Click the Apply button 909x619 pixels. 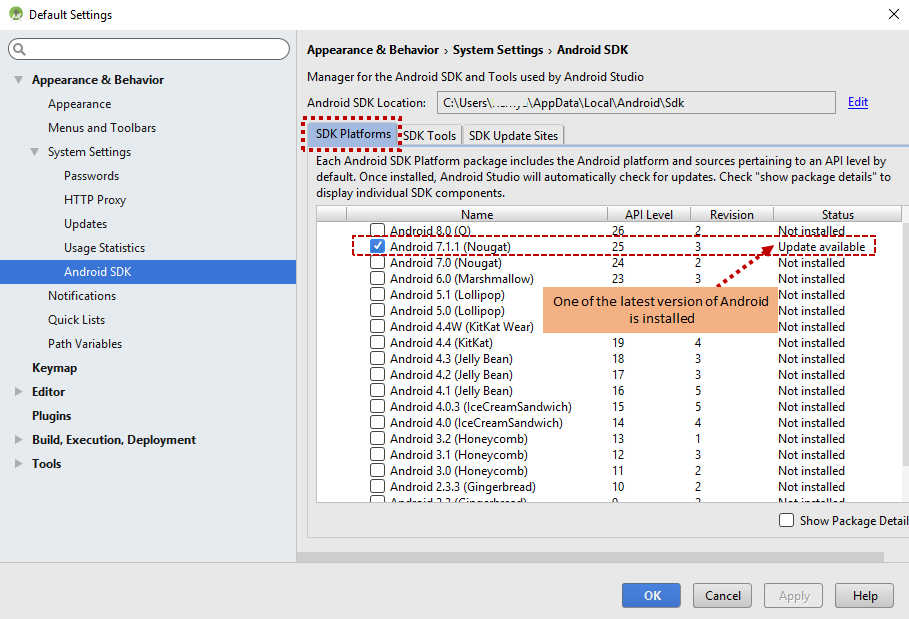coord(794,596)
